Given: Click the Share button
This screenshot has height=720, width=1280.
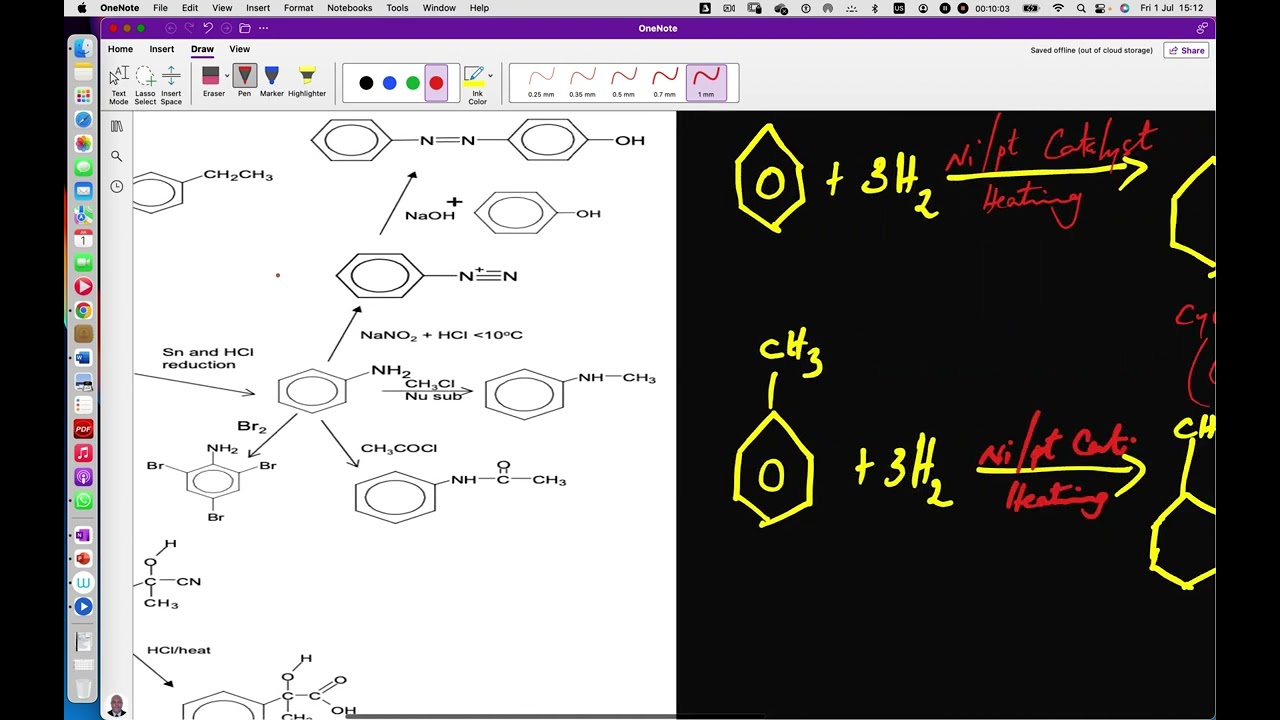Looking at the screenshot, I should click(x=1187, y=50).
